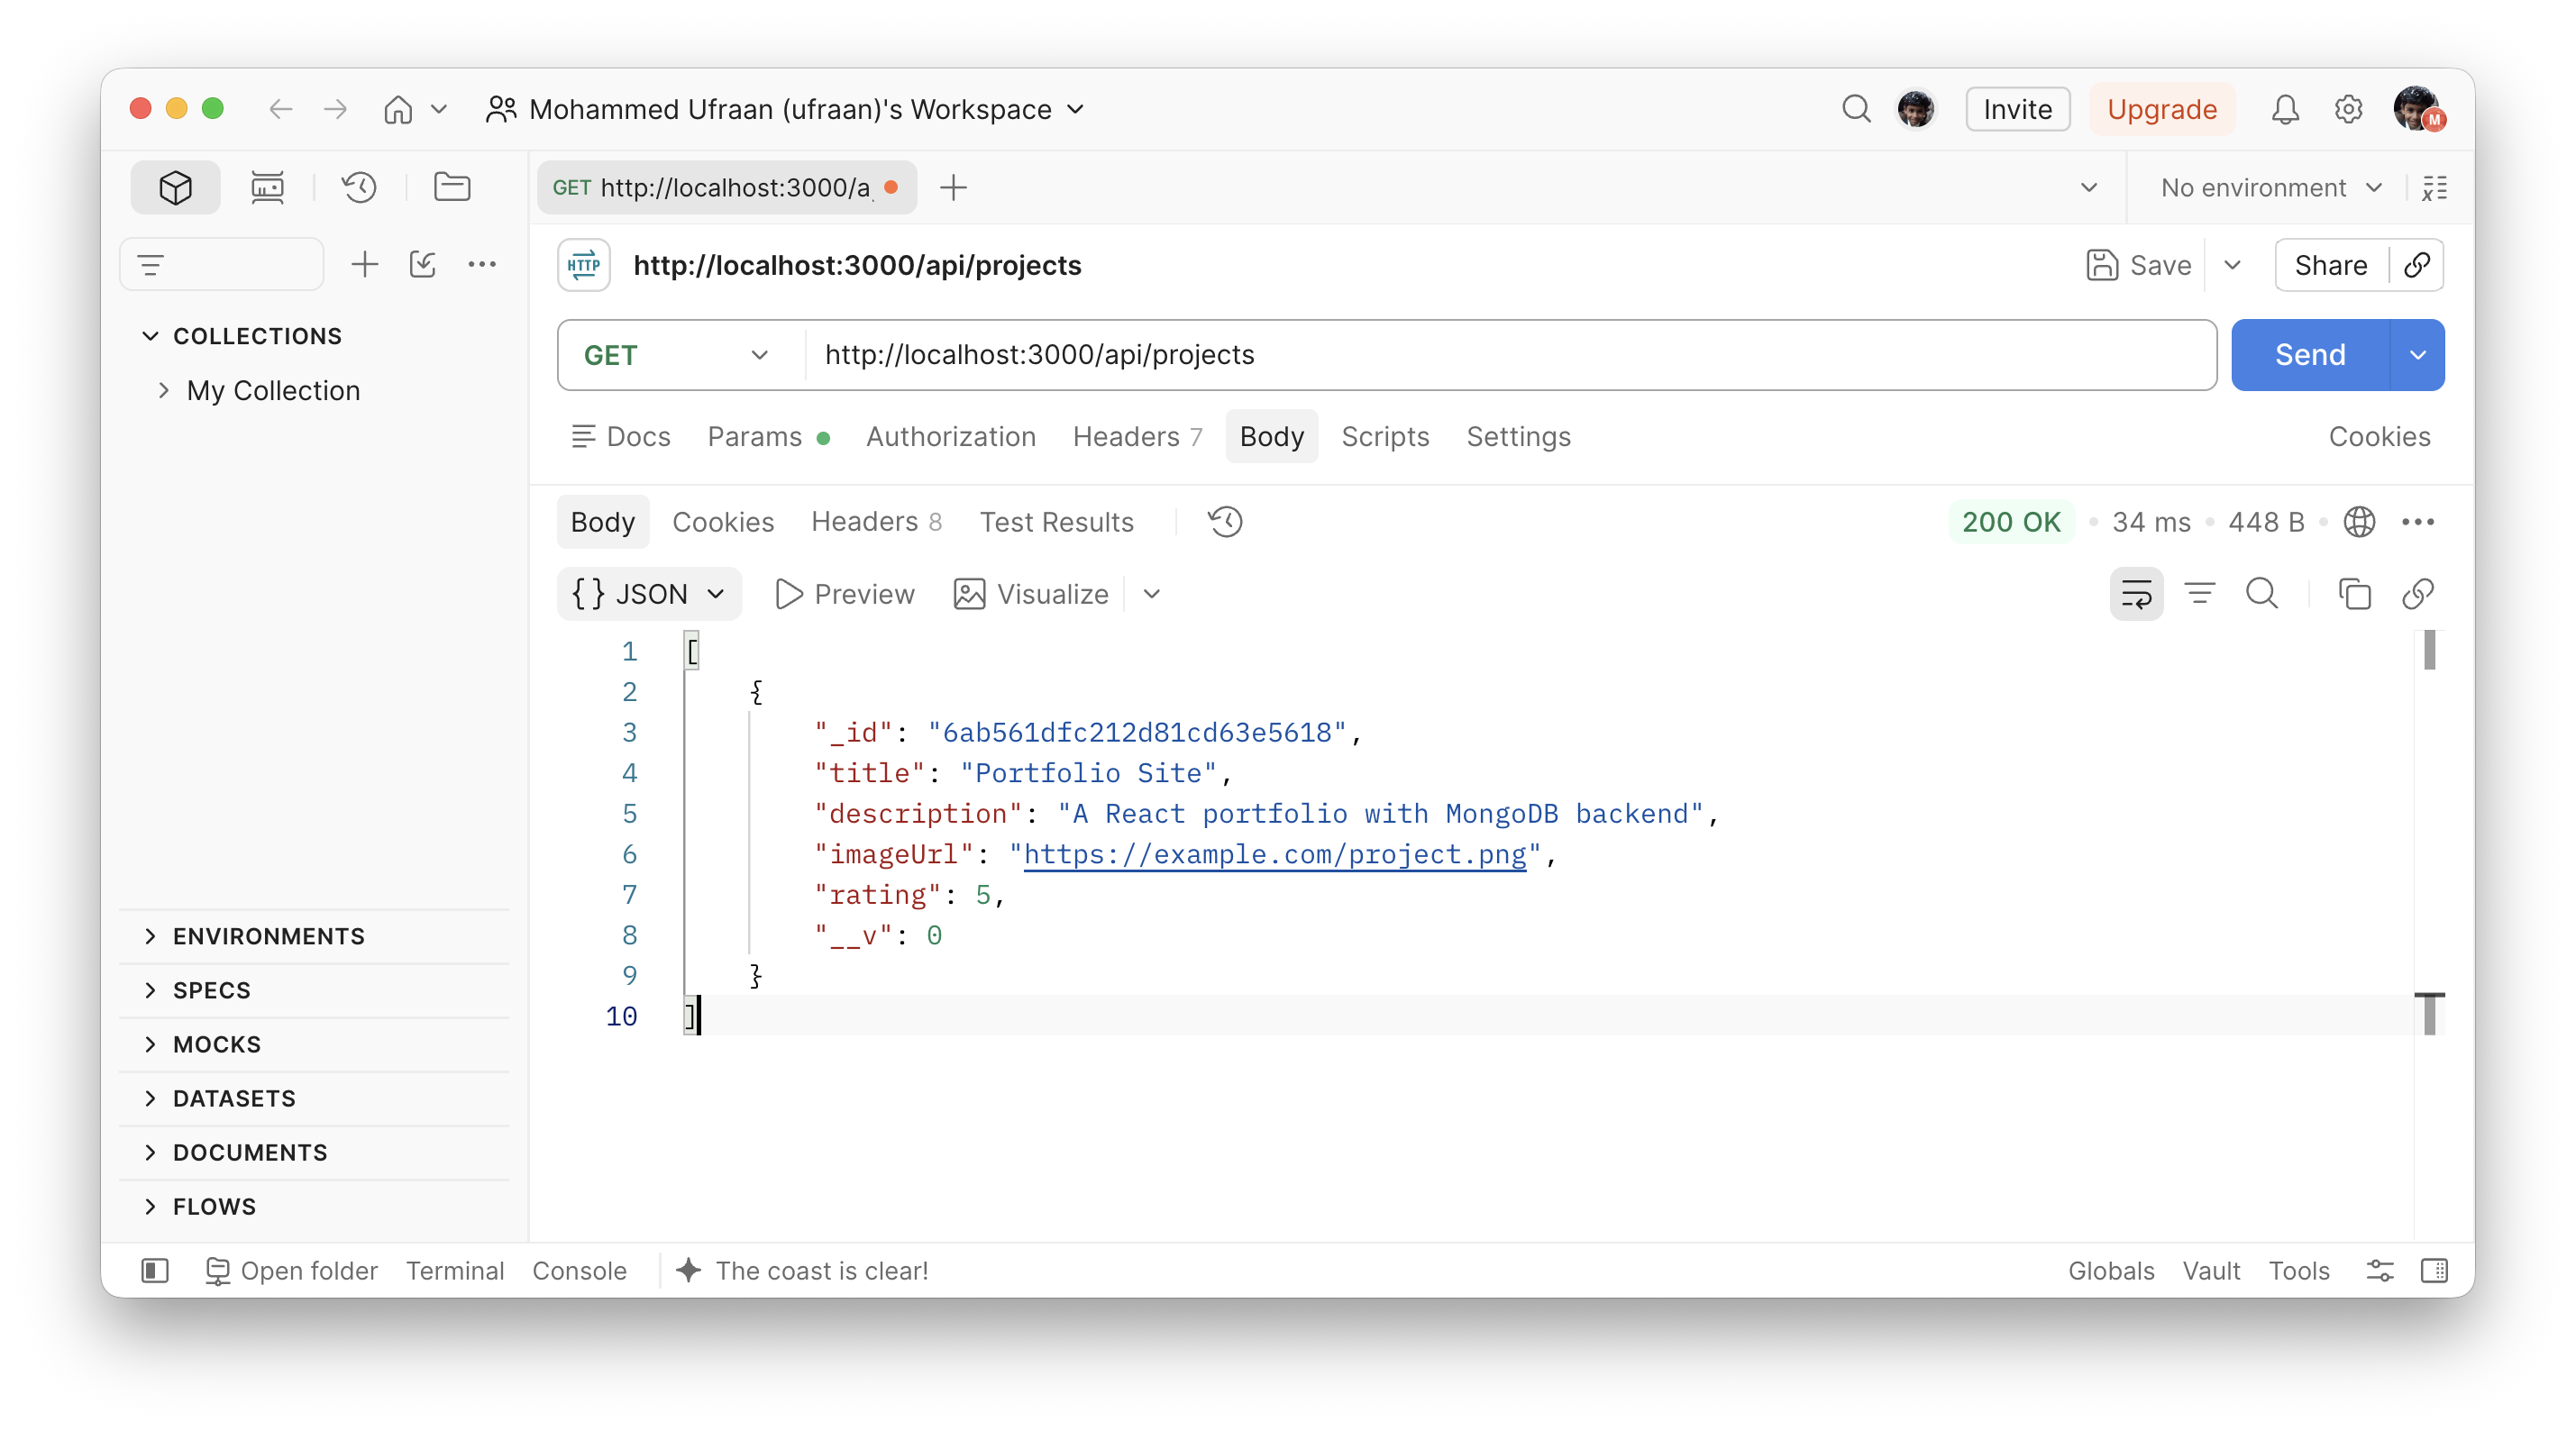Open the Scripts tab
The height and width of the screenshot is (1431, 2576).
pos(1385,436)
